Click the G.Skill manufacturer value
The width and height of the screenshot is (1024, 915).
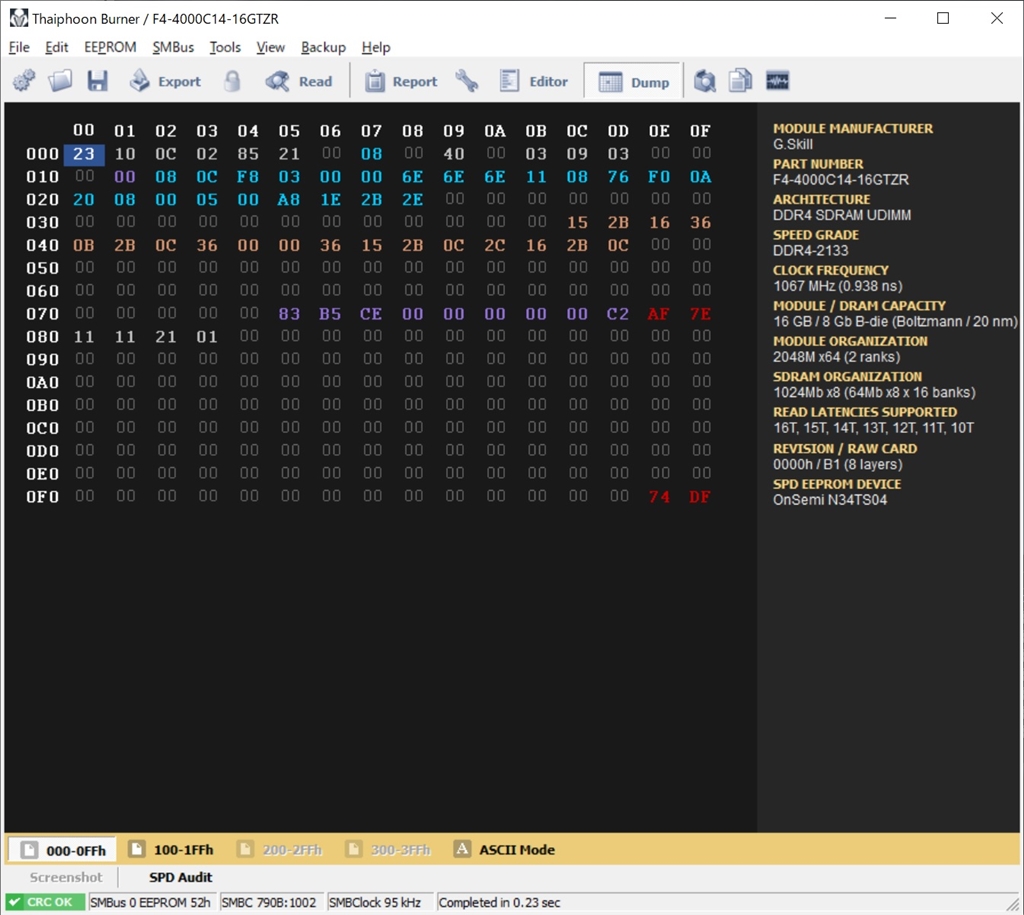[x=793, y=144]
